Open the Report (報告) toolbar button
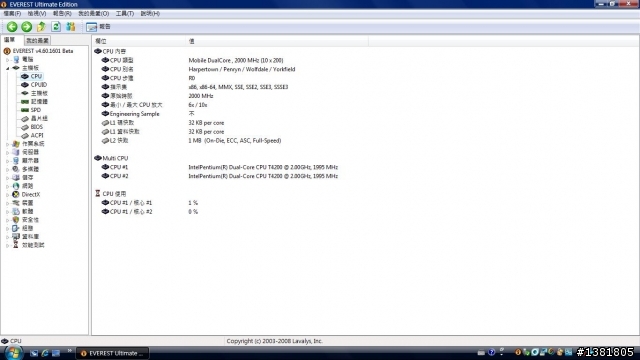The height and width of the screenshot is (360, 640). click(98, 27)
